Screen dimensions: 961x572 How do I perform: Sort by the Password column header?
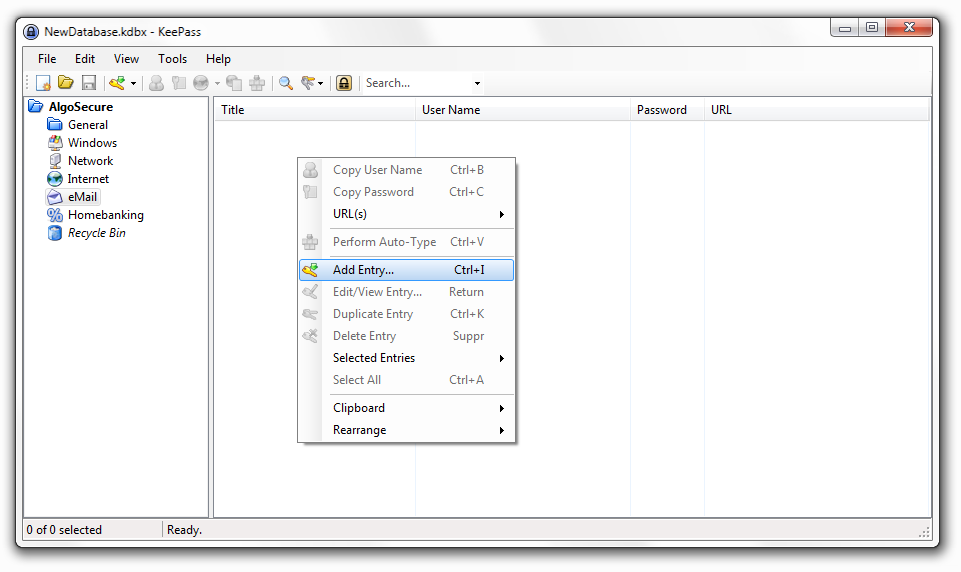(x=667, y=110)
